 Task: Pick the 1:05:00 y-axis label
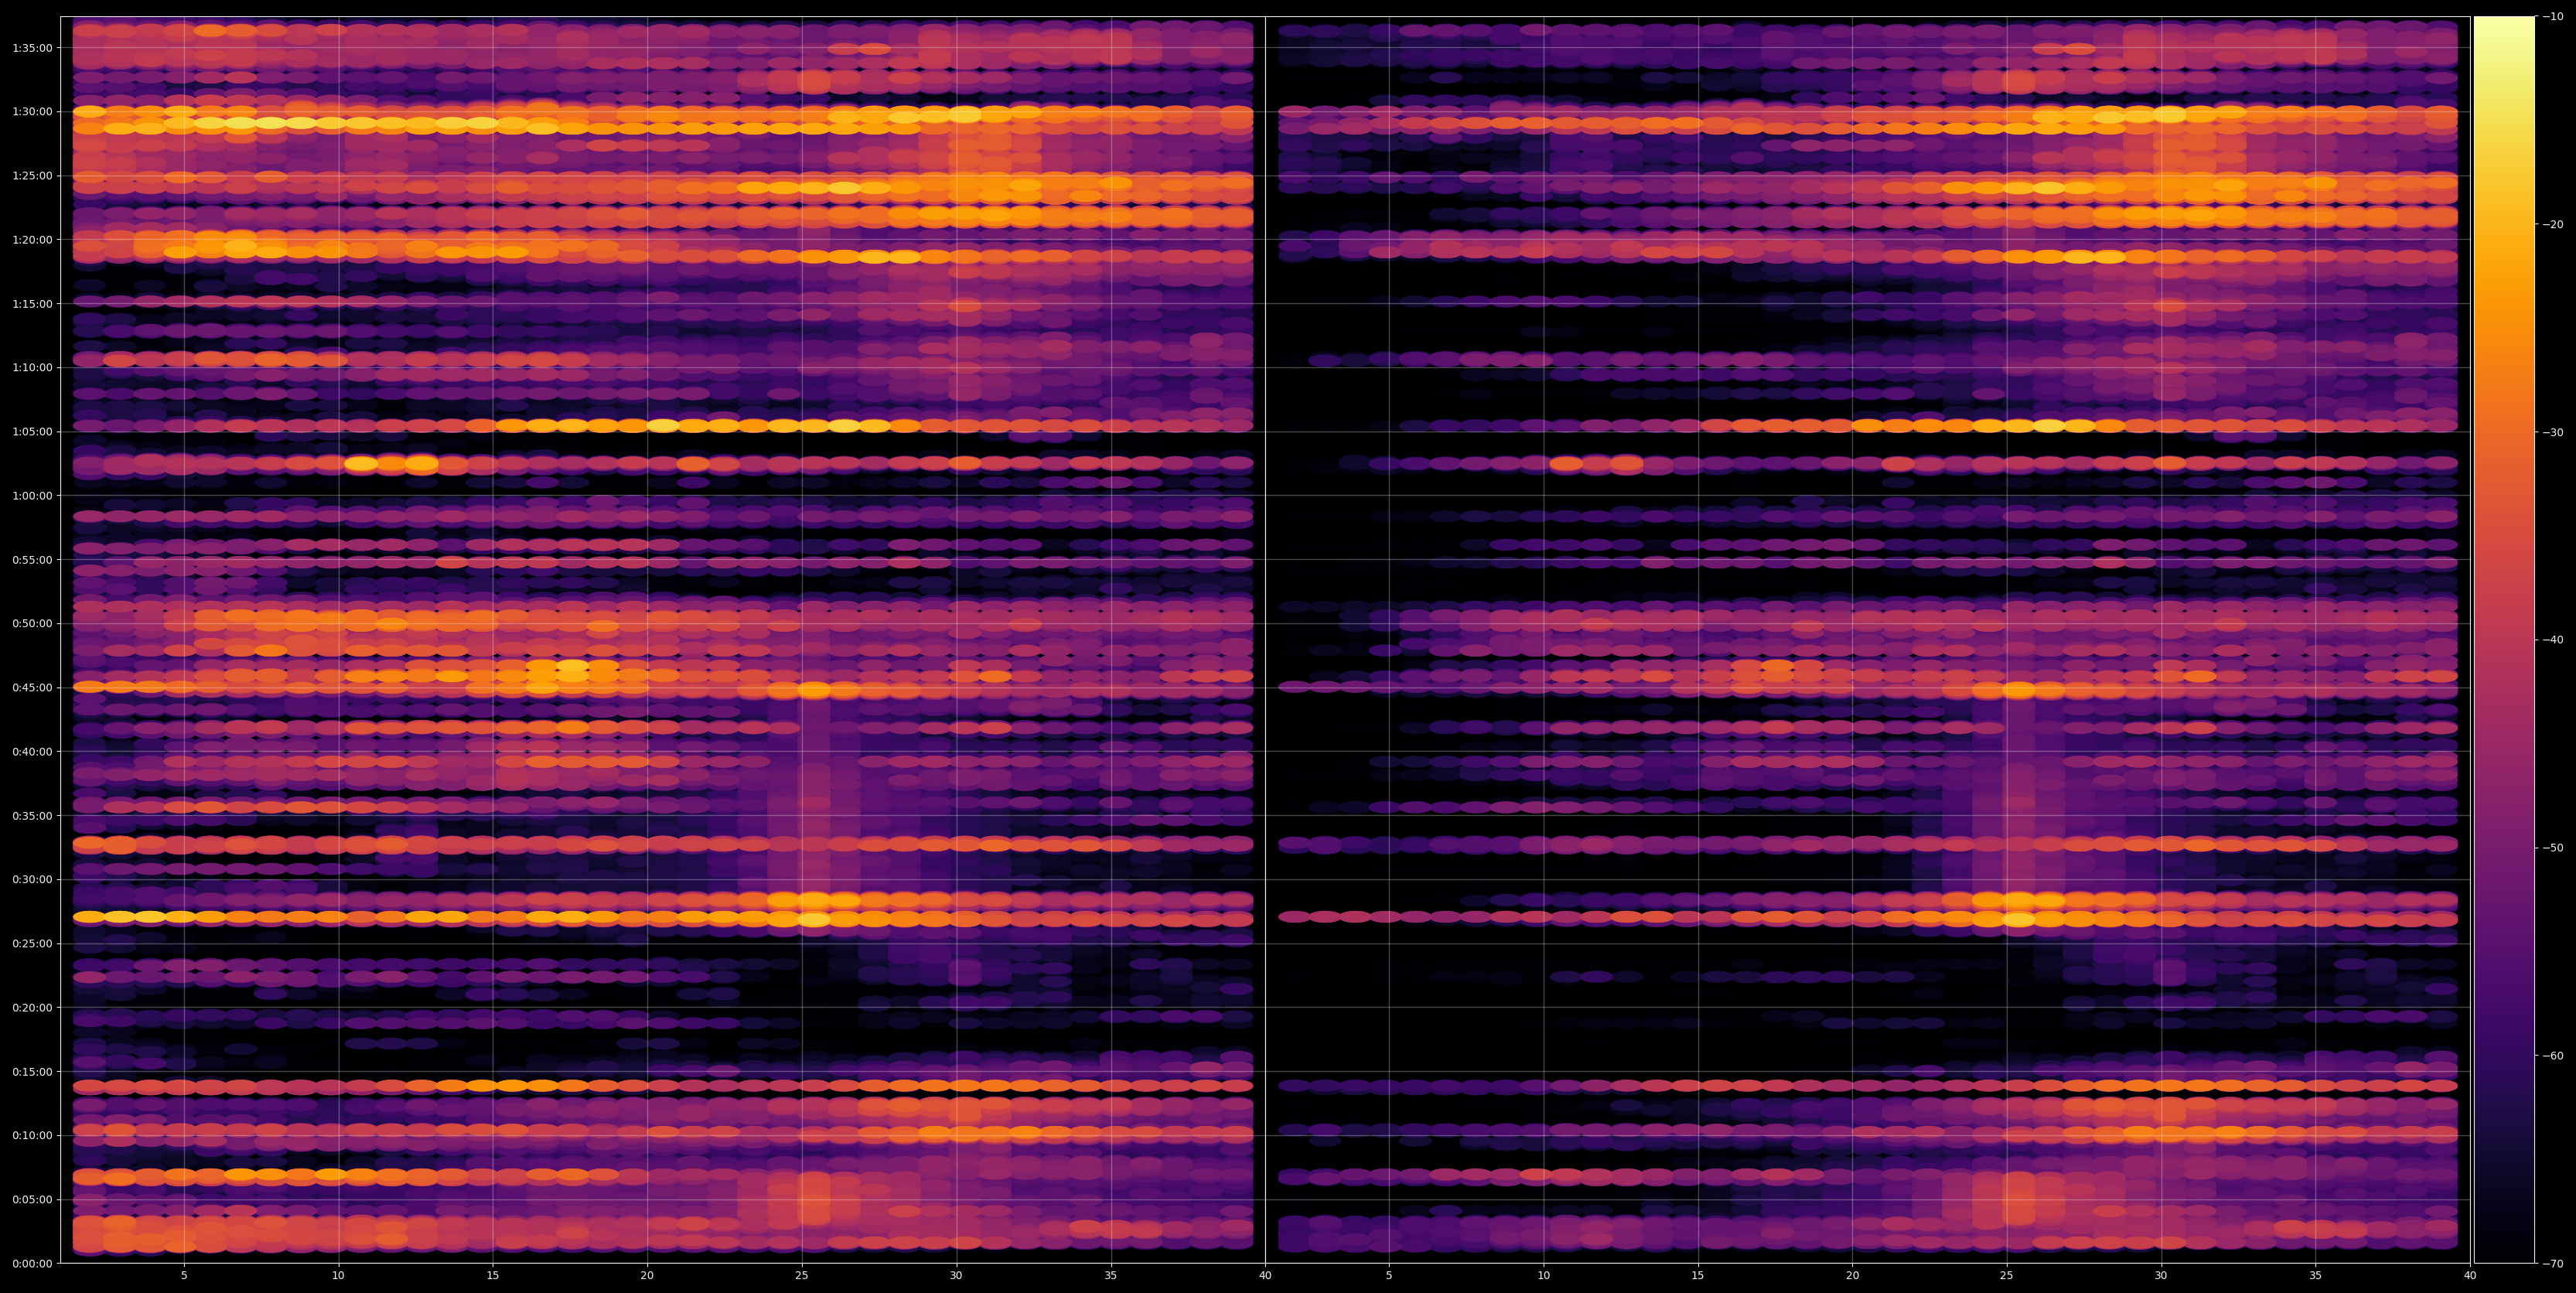click(32, 432)
